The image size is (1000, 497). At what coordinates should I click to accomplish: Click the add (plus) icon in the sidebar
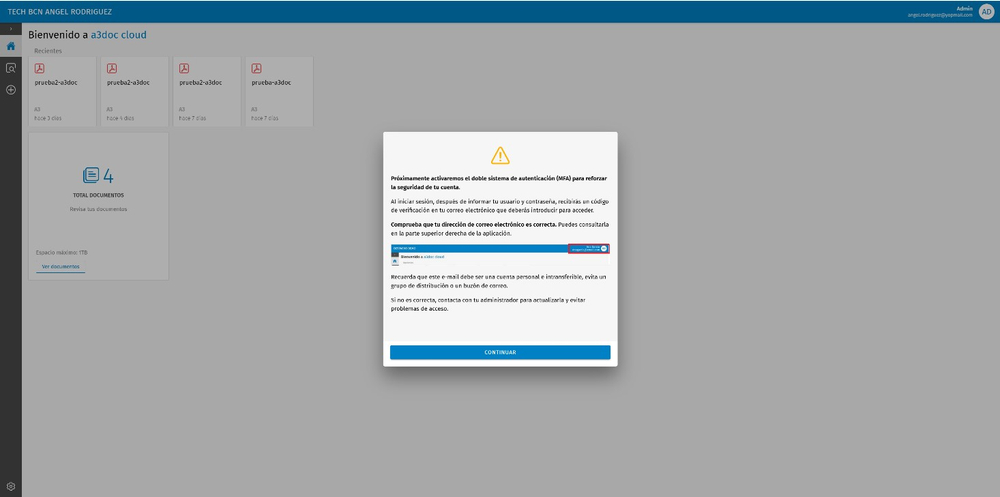coord(11,90)
